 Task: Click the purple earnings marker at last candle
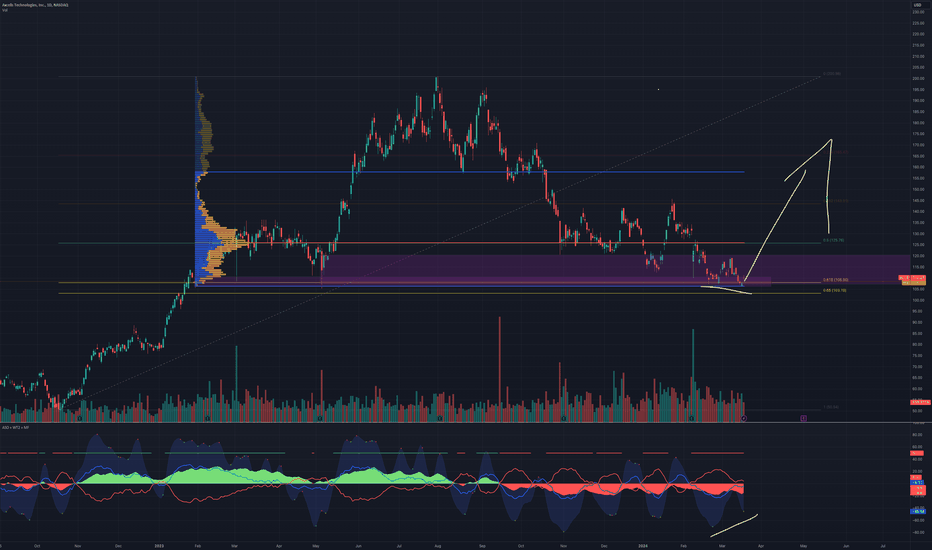pos(744,418)
